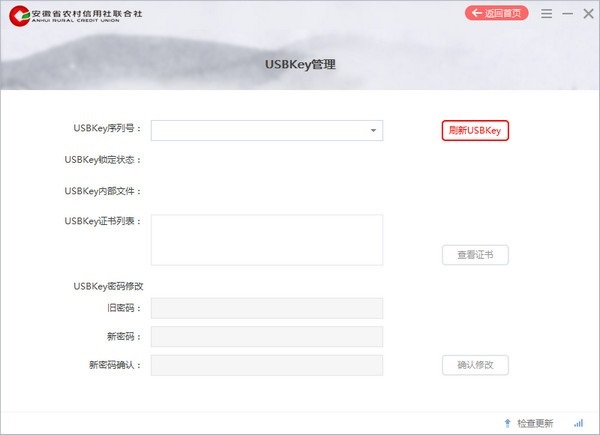Viewport: 600px width, 435px height.
Task: Click the signal bars icon in status bar
Action: click(578, 423)
